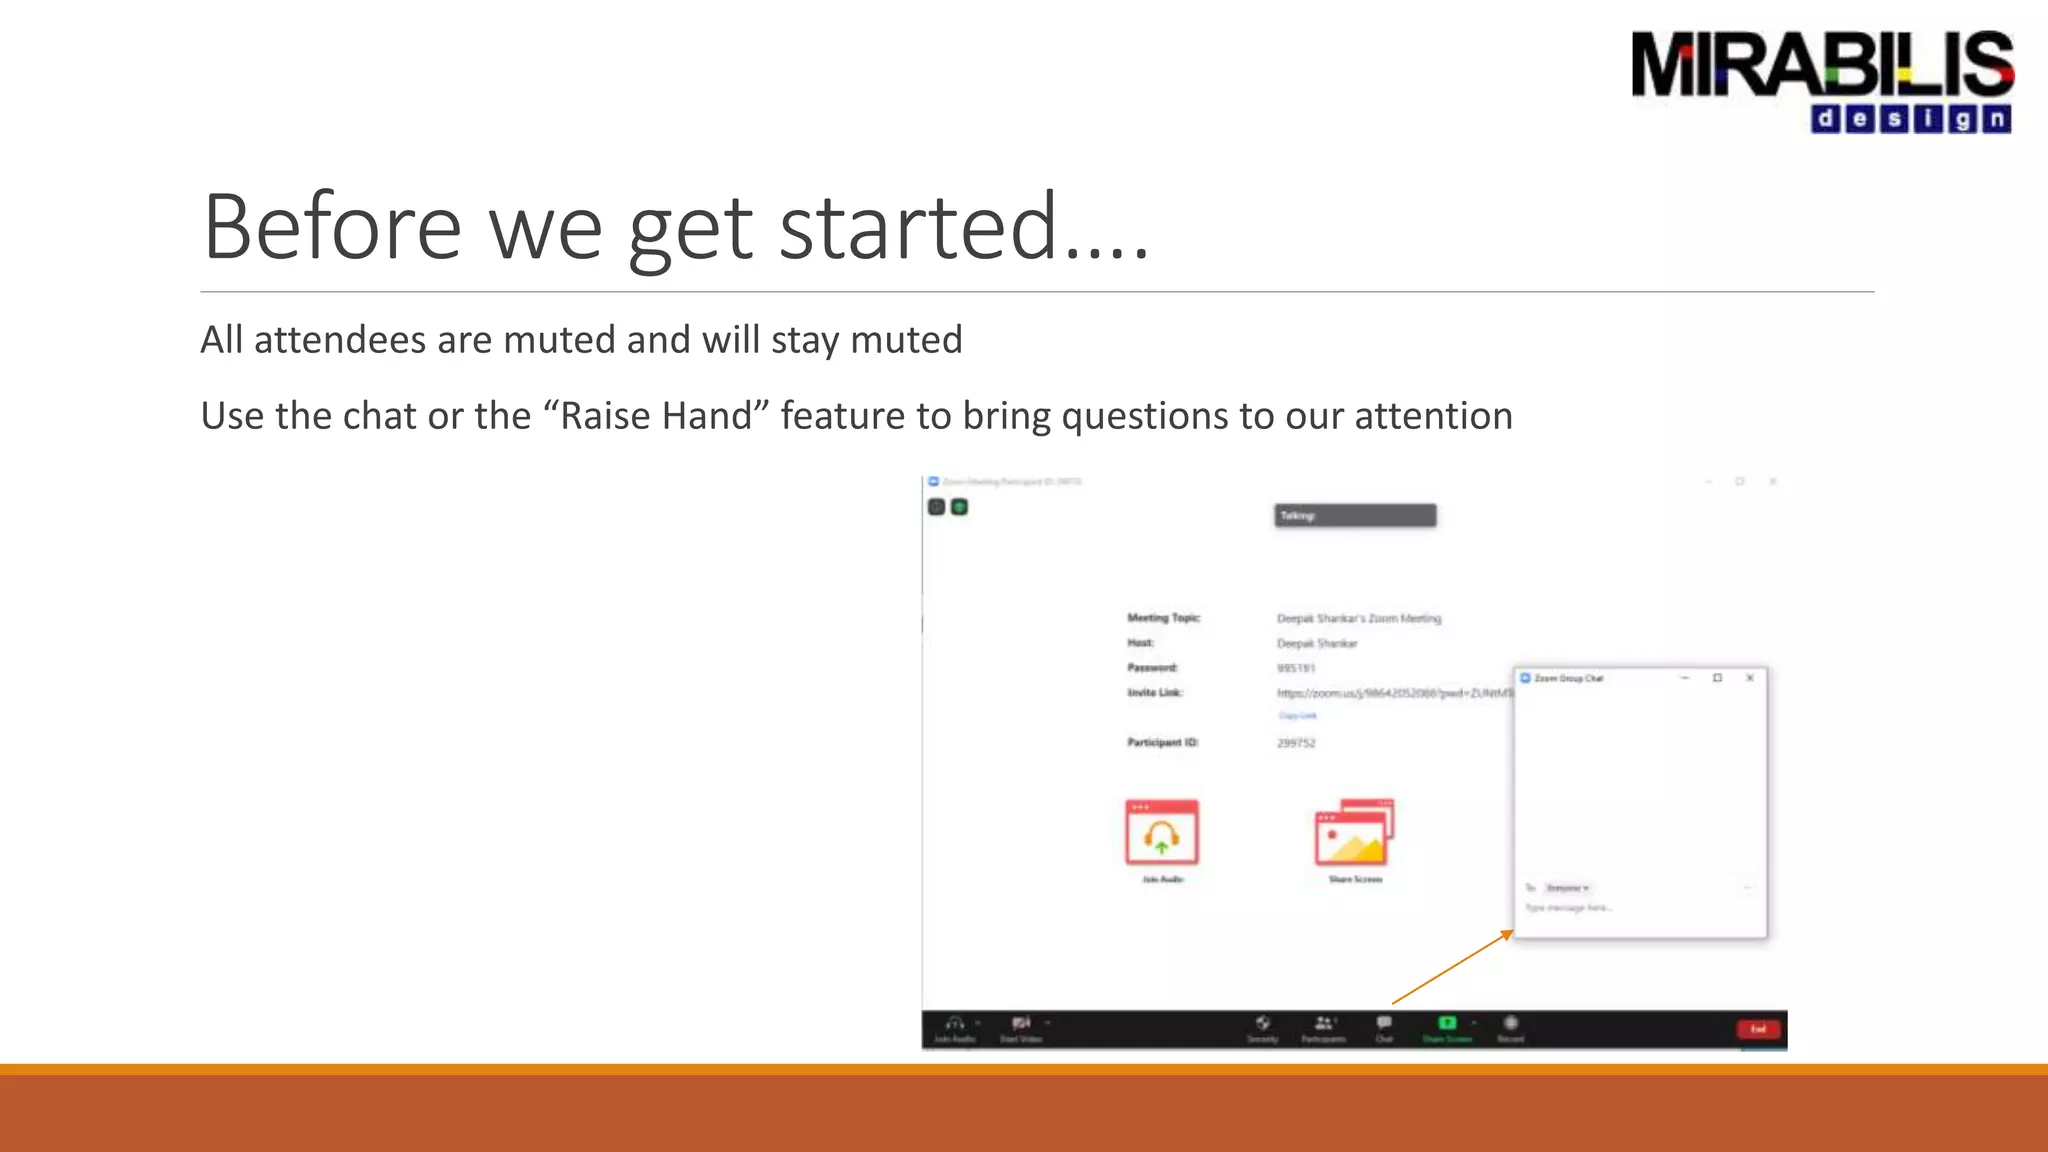
Task: Click the red End meeting button
Action: [x=1758, y=1029]
